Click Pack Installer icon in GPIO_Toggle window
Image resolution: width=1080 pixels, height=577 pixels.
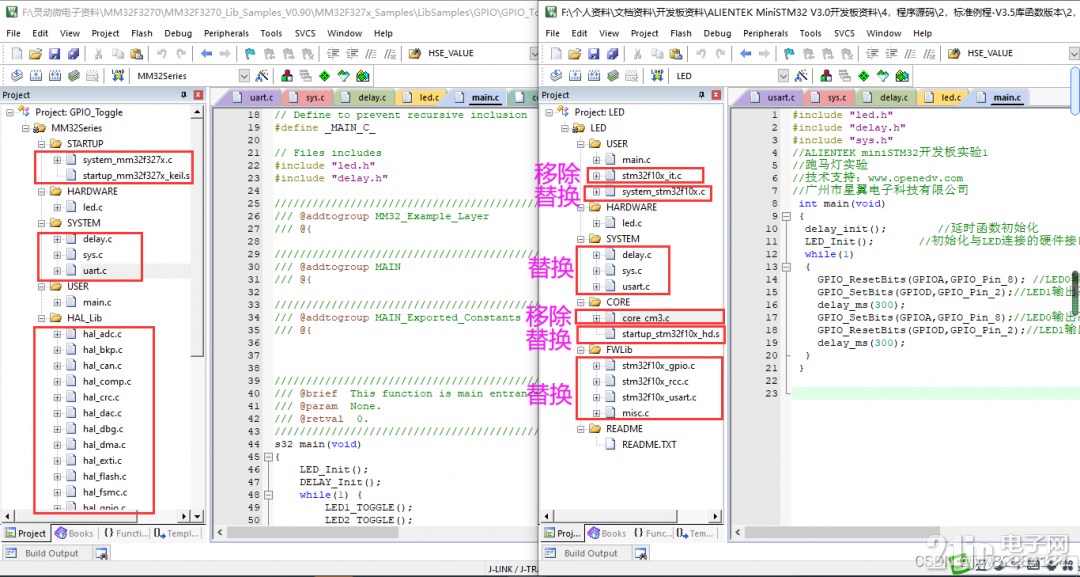(362, 76)
